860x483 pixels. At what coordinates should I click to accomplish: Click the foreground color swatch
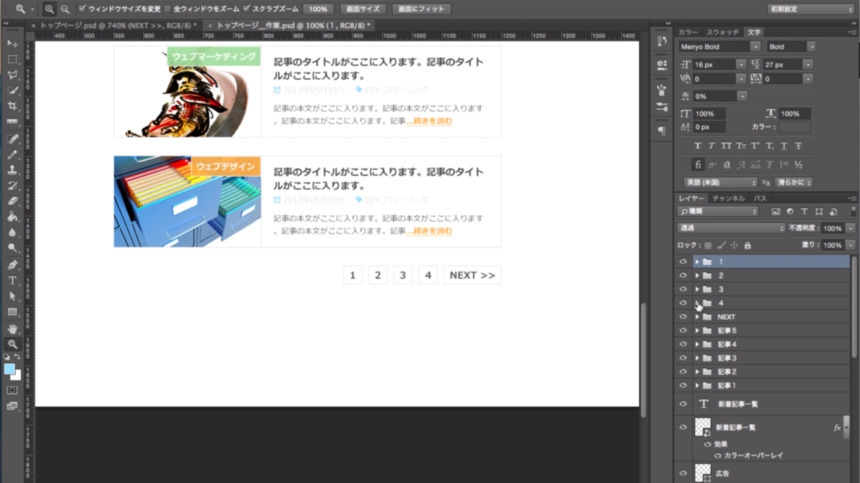click(x=9, y=369)
